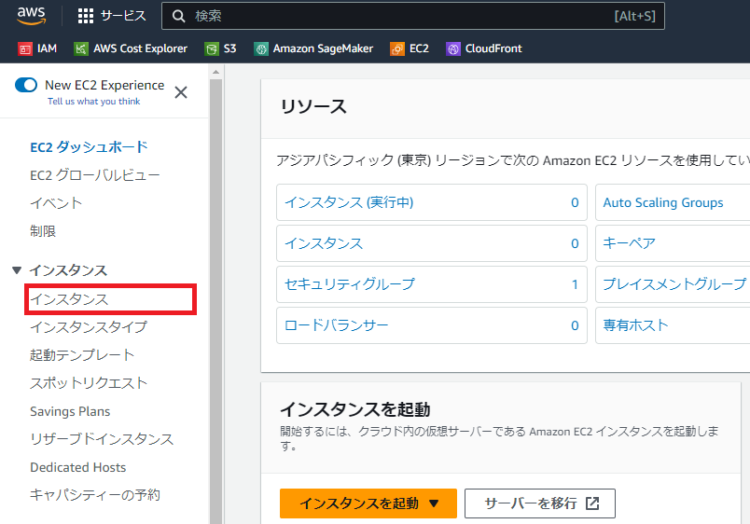Open 起動テンプレート in sidebar
Image resolution: width=750 pixels, height=524 pixels.
coord(82,355)
